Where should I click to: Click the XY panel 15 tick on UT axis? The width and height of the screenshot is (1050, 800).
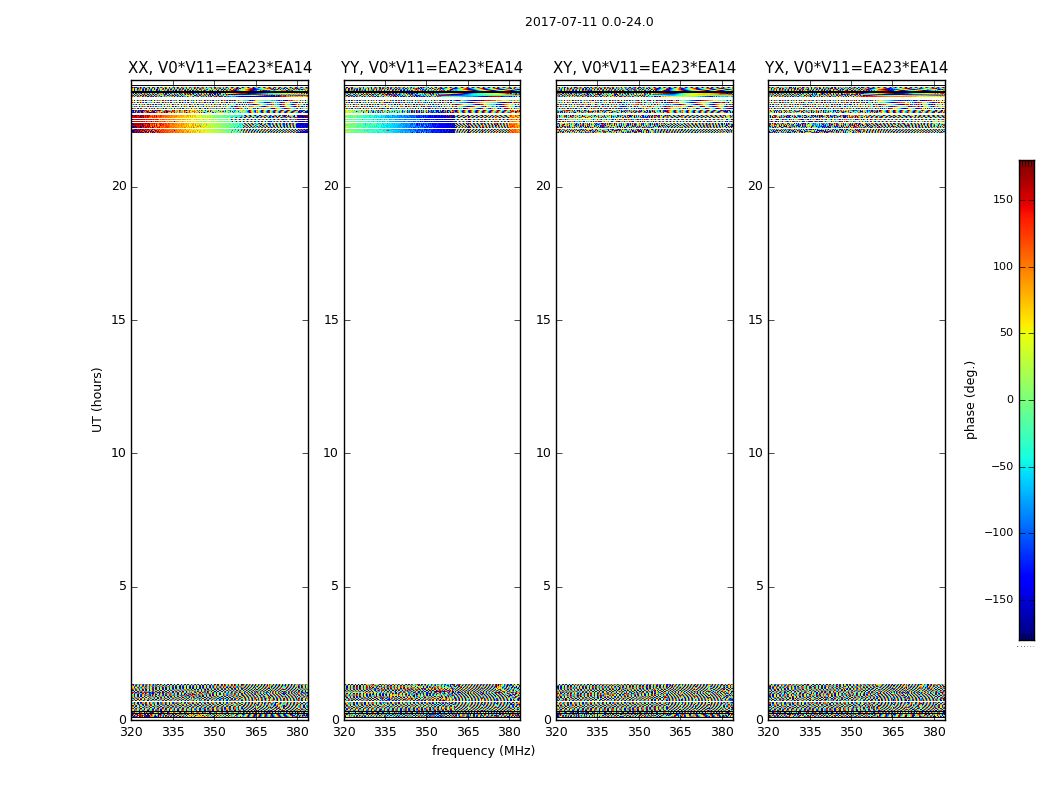coord(543,319)
